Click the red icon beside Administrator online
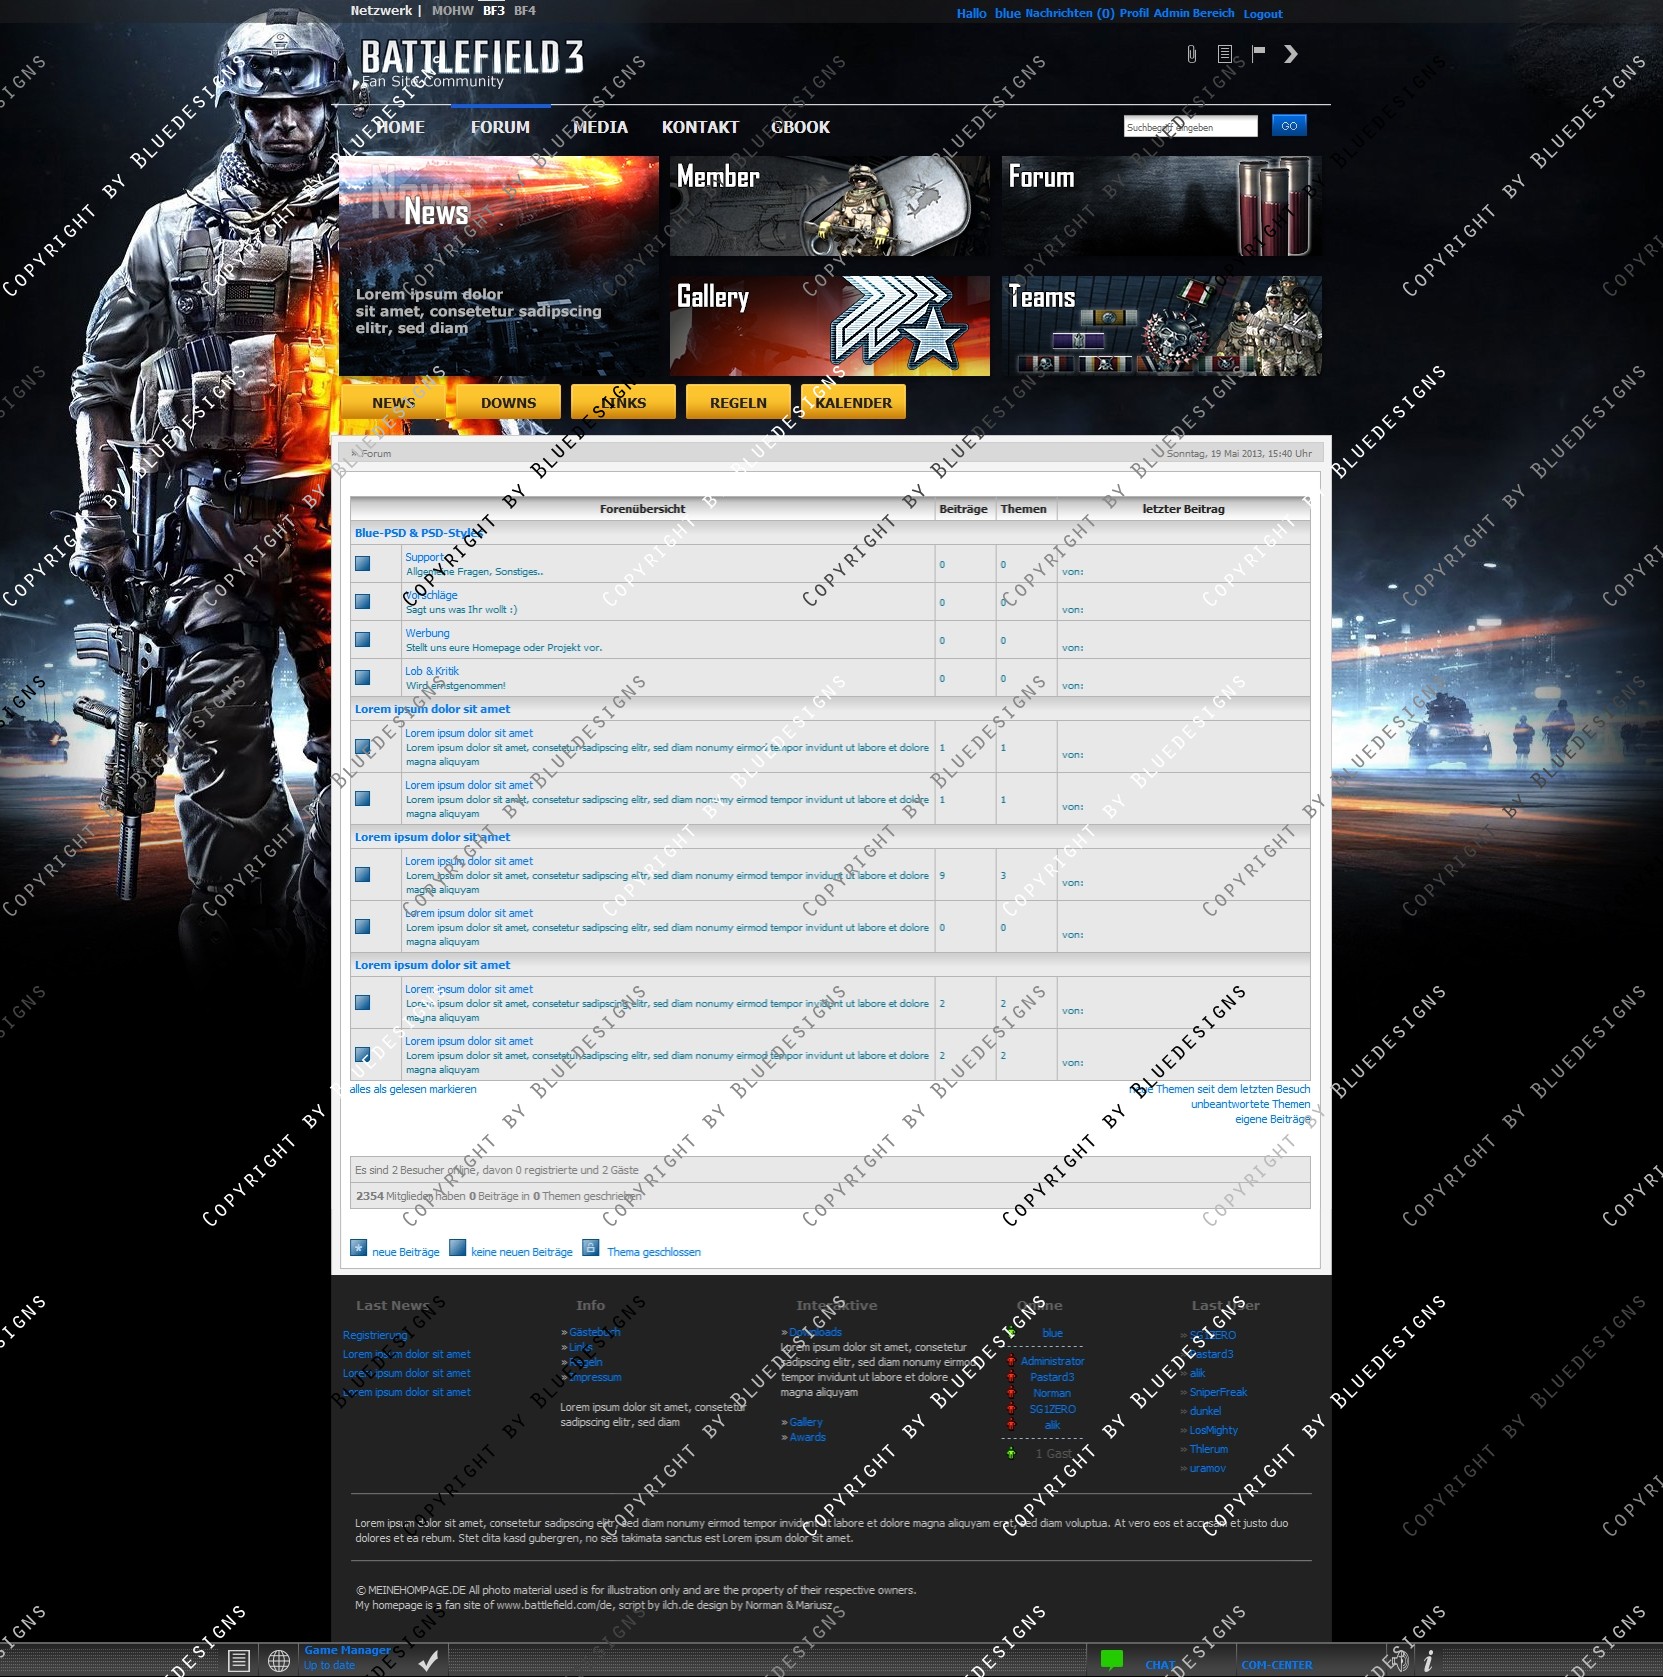The height and width of the screenshot is (1677, 1663). [1011, 1361]
